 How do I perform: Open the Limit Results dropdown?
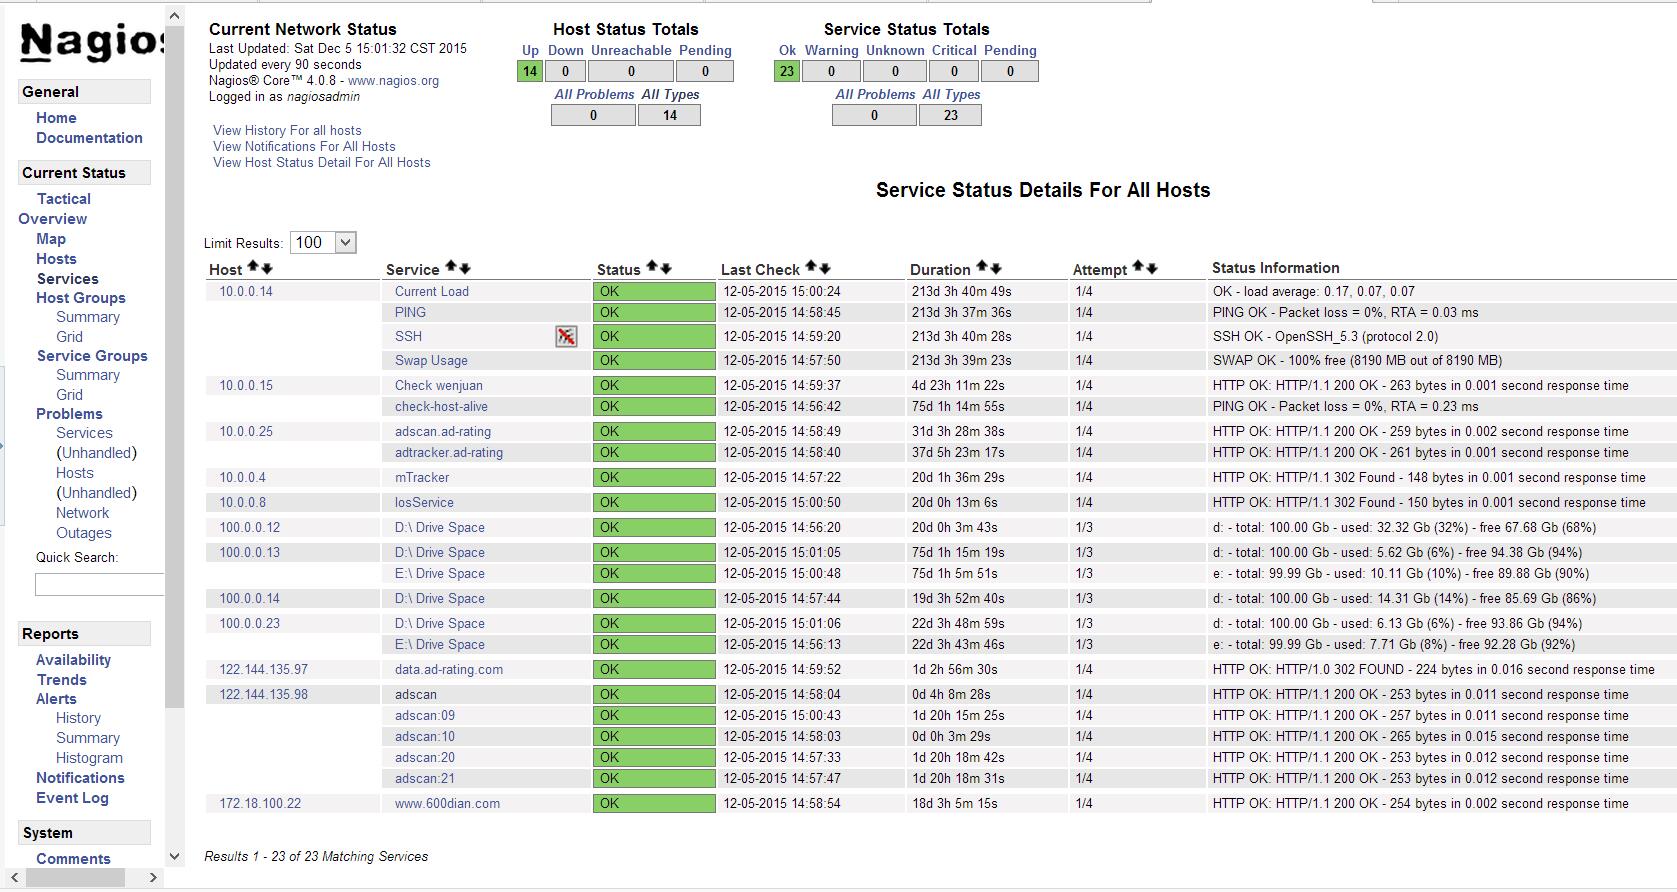(x=323, y=243)
